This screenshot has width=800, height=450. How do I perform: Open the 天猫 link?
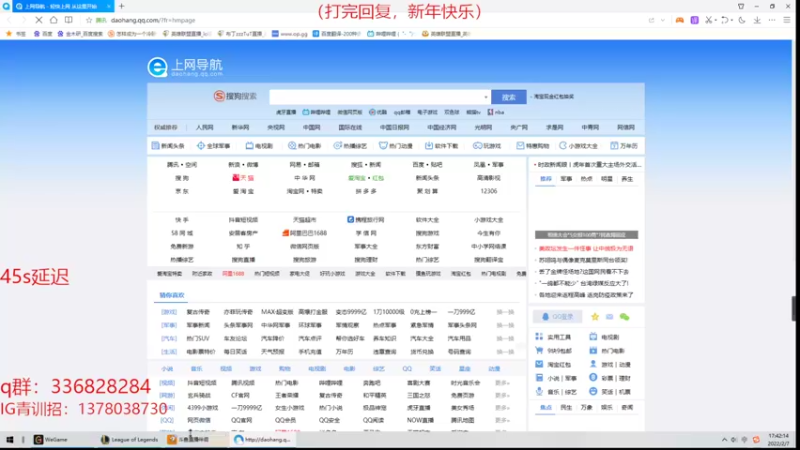[x=243, y=178]
